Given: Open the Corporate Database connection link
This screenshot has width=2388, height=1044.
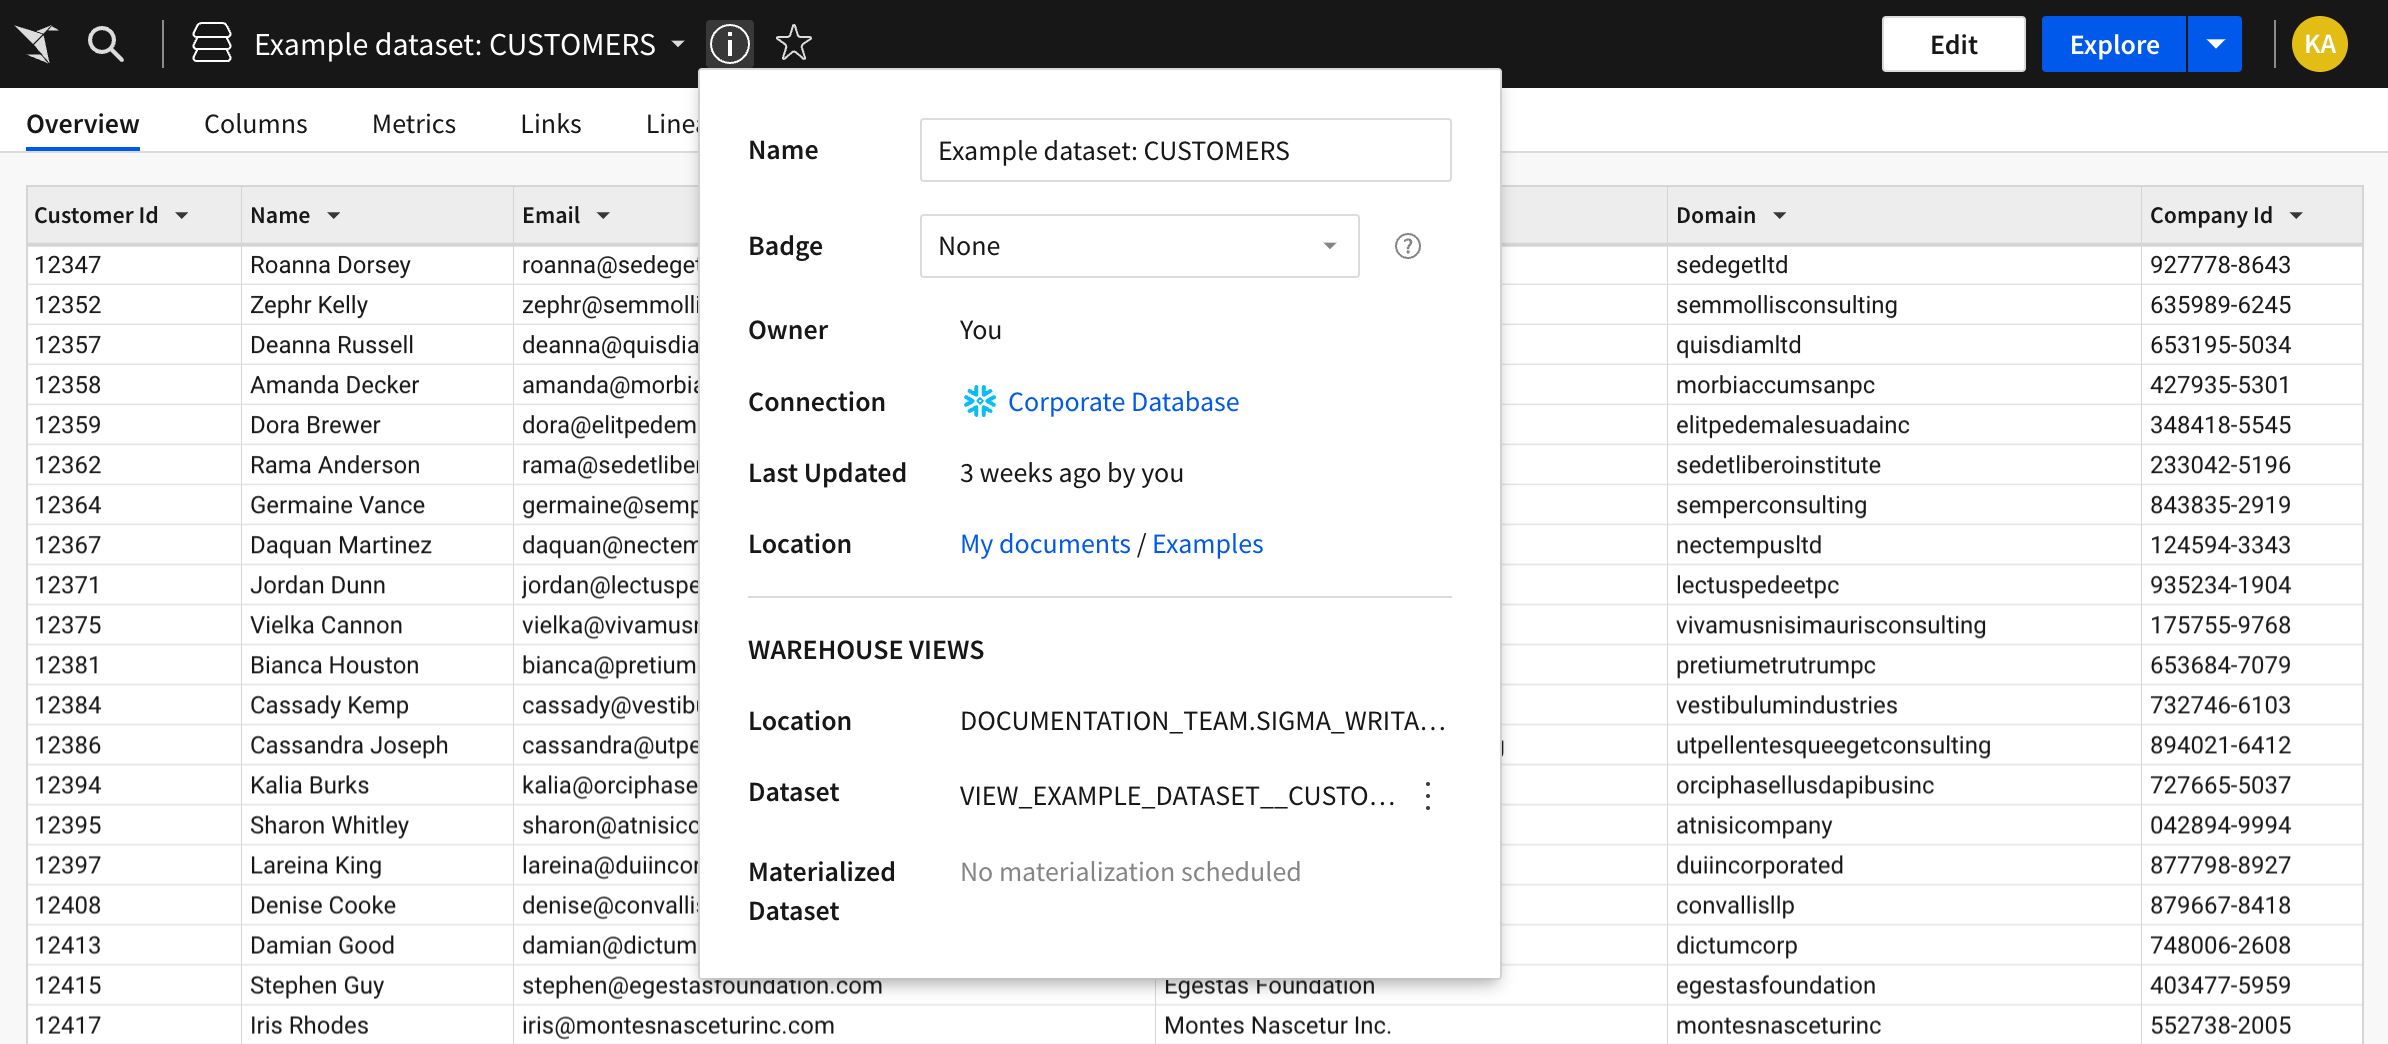Looking at the screenshot, I should pos(1123,402).
